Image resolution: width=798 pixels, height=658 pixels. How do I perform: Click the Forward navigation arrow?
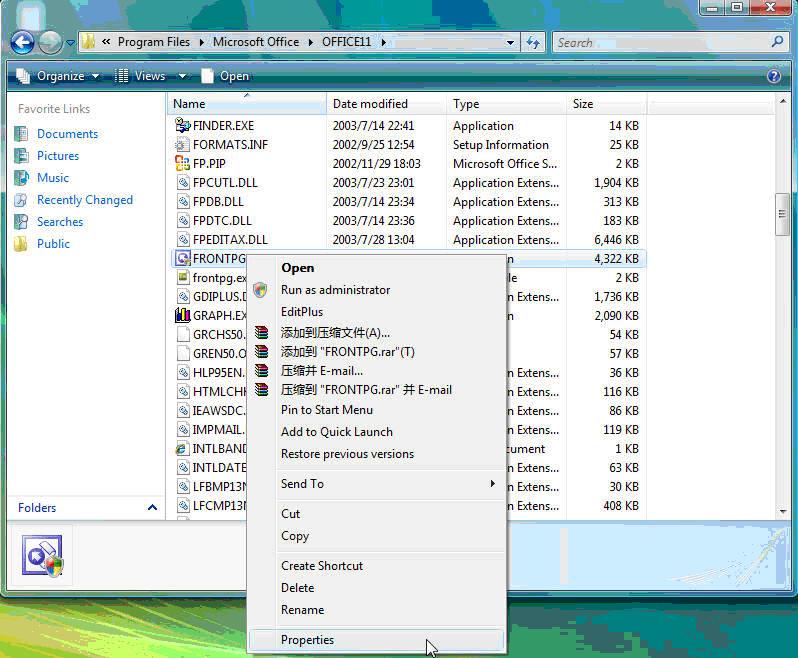50,42
